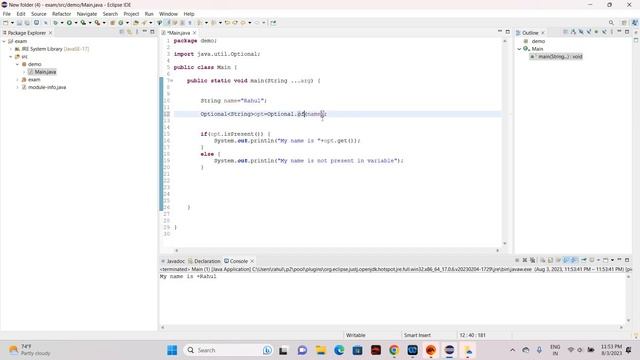This screenshot has height=360, width=640.
Task: Close the Main.java editor tab
Action: (x=195, y=33)
